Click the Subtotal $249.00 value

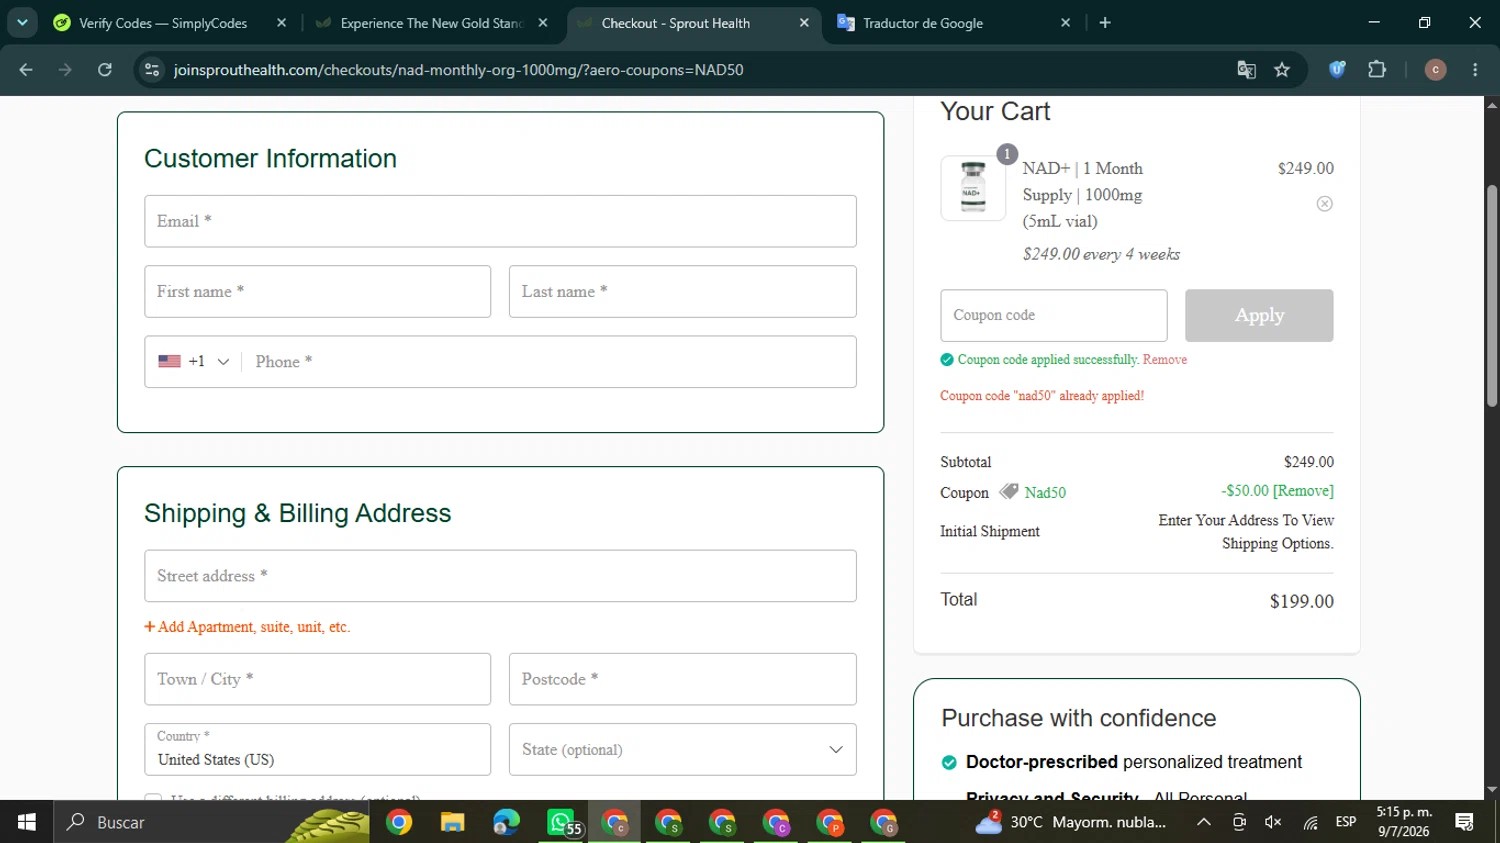click(1309, 462)
